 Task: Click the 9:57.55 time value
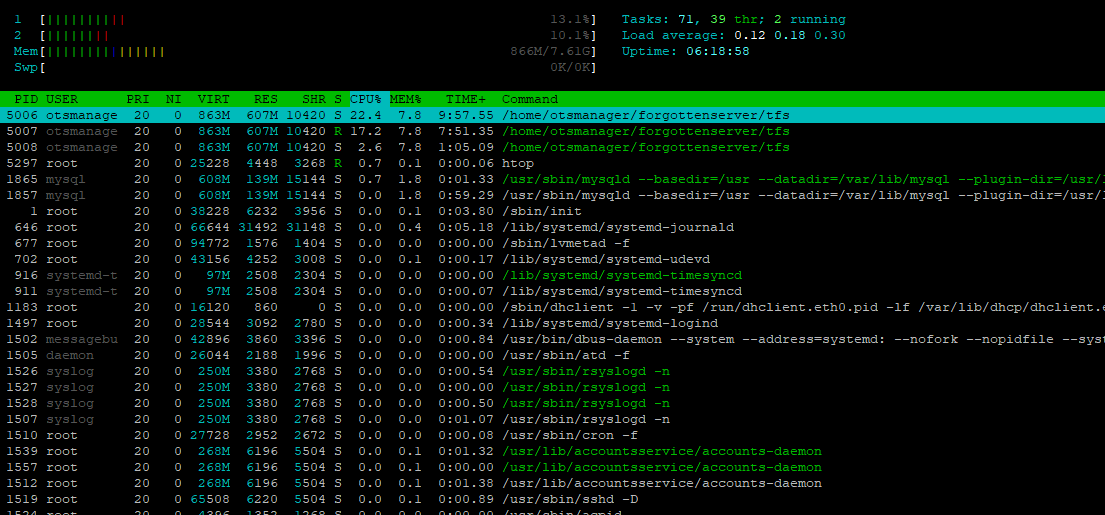coord(466,116)
